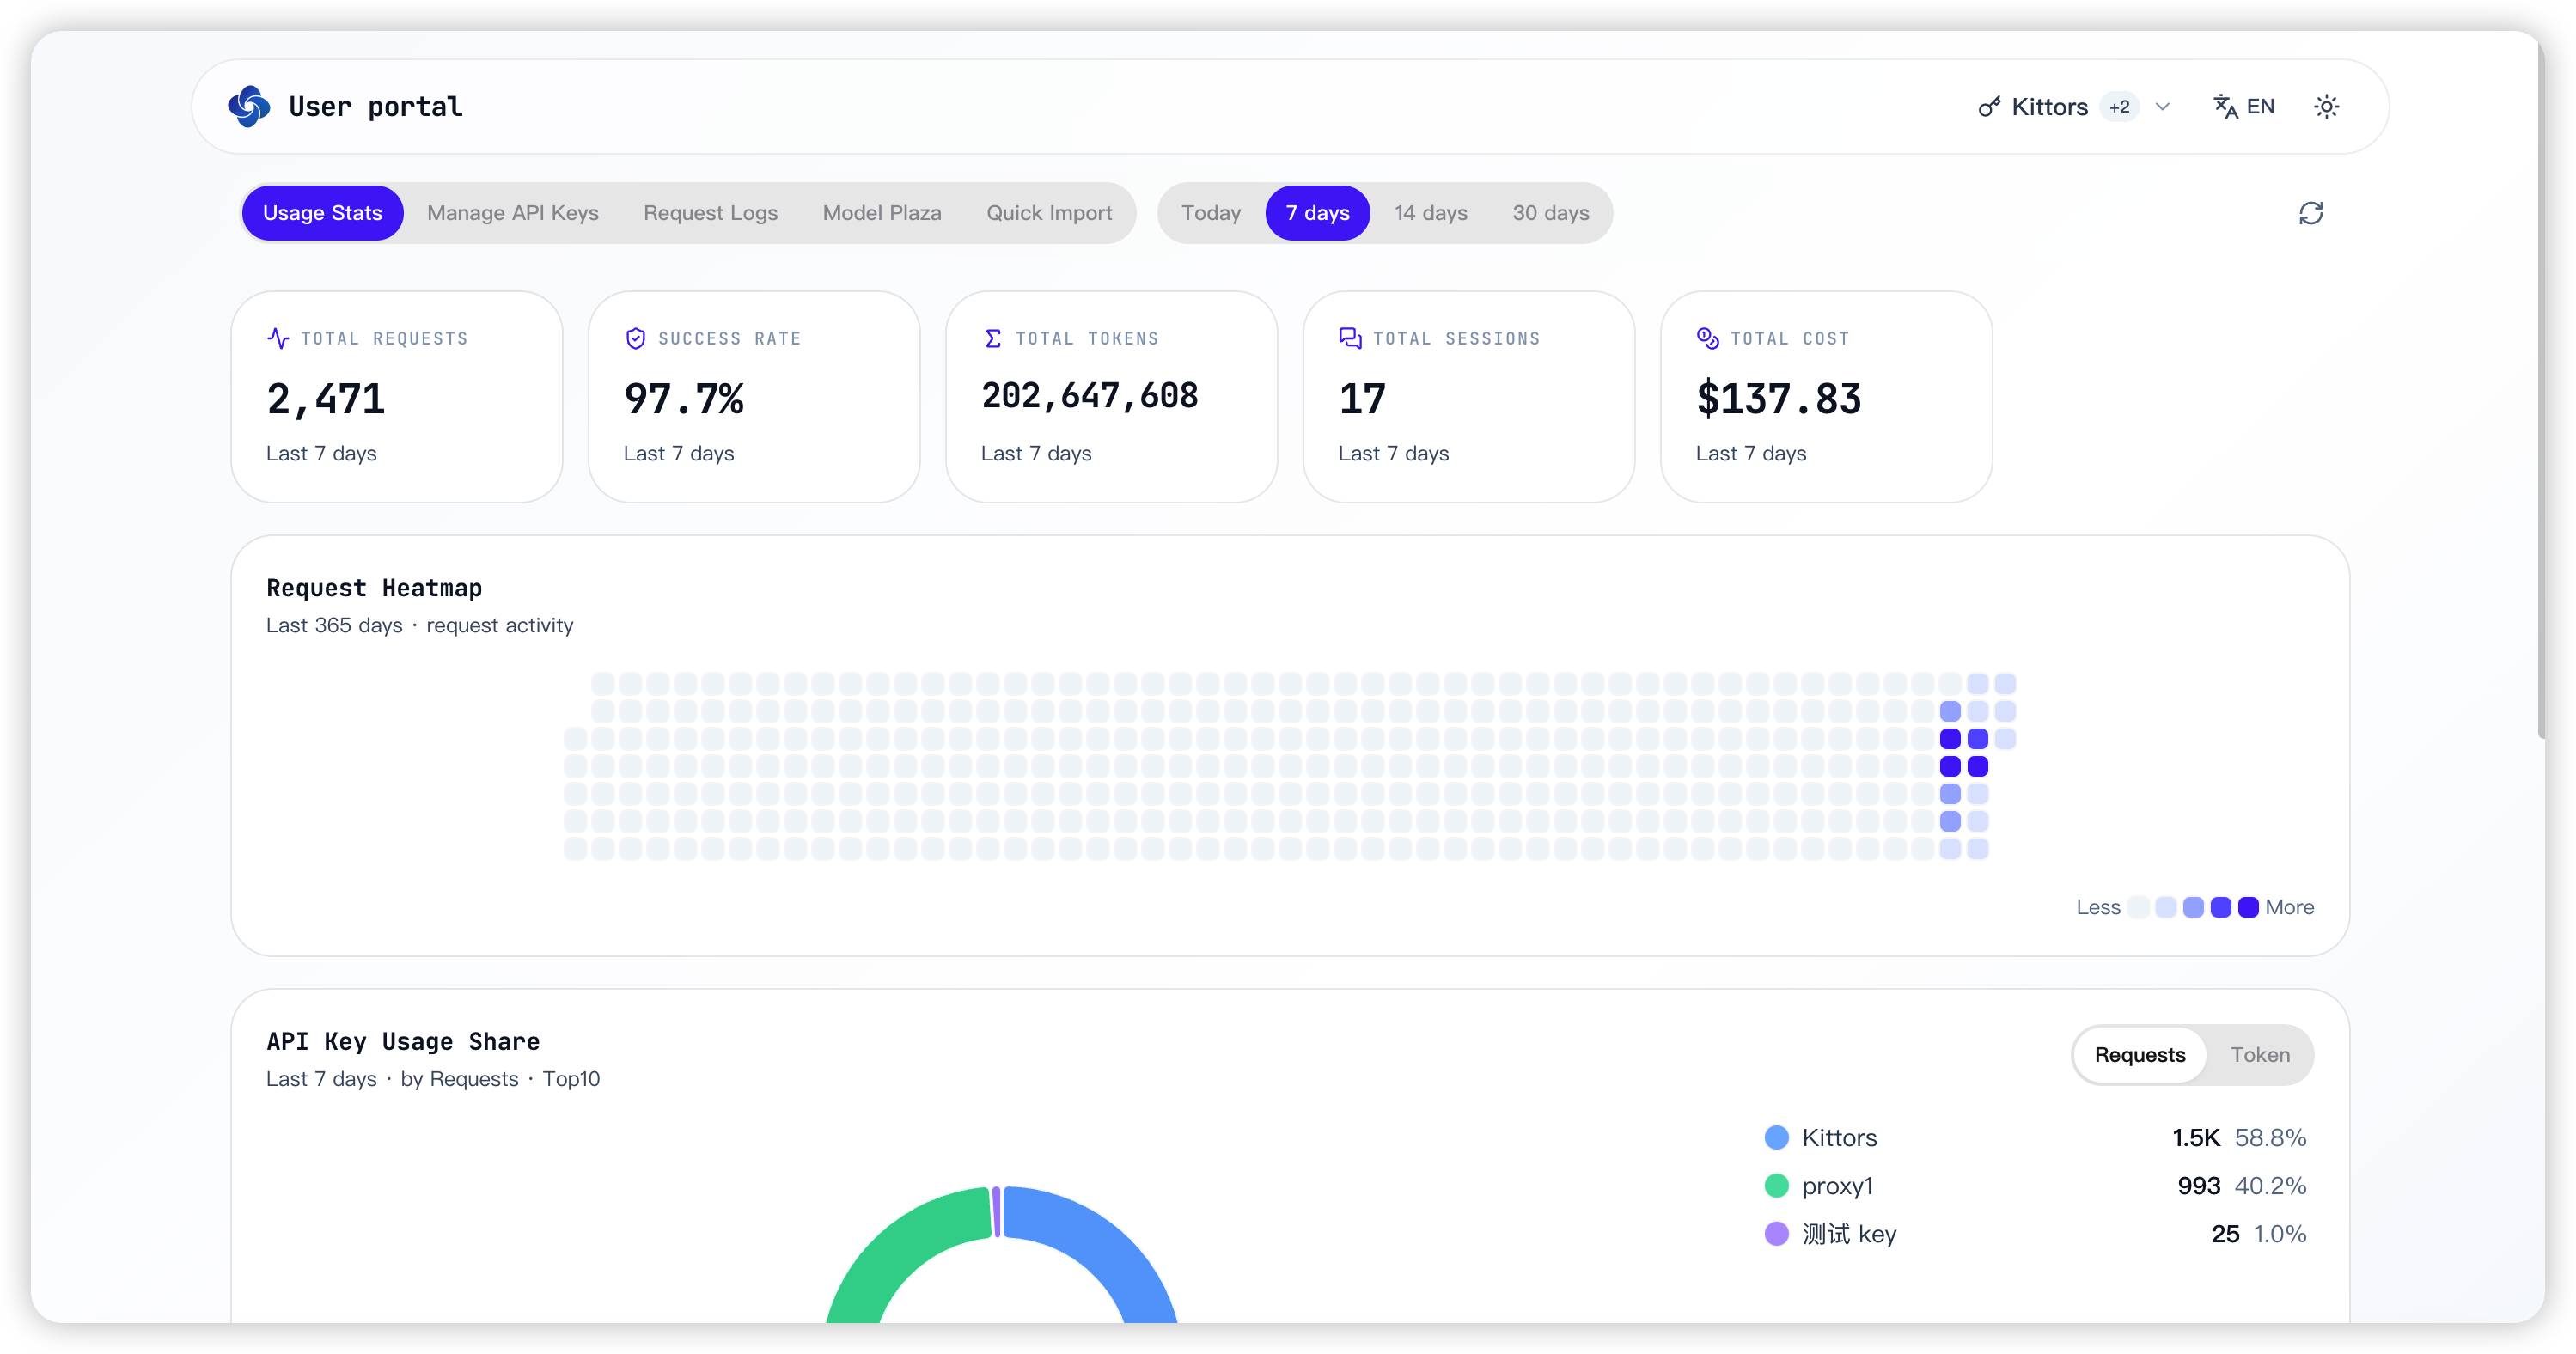Screen dimensions: 2576x1354
Task: Click the 97.7% success rate value
Action: coord(684,399)
